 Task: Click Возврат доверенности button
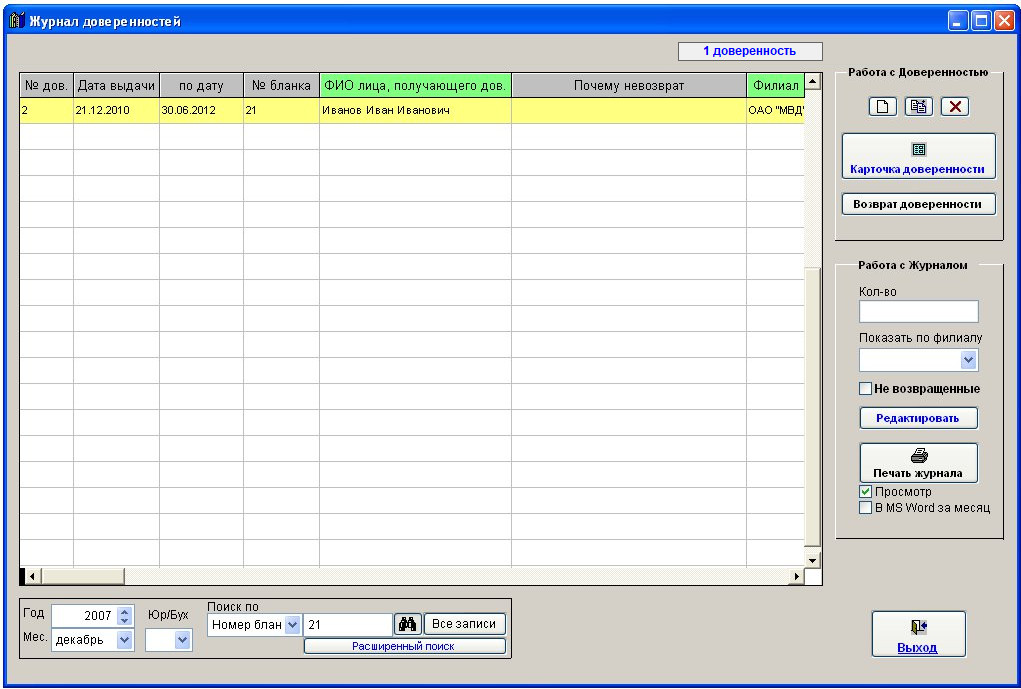pos(918,204)
